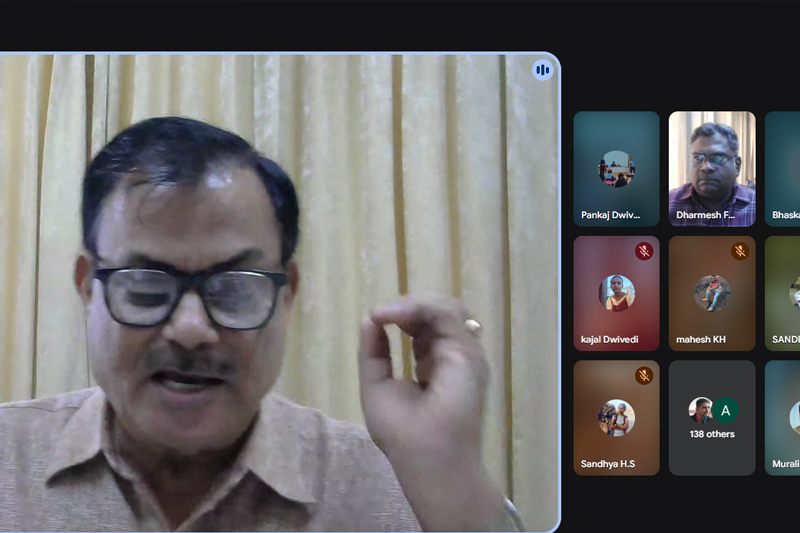Select Dharmesh F... video tile
Image resolution: width=800 pixels, height=533 pixels.
click(x=712, y=169)
